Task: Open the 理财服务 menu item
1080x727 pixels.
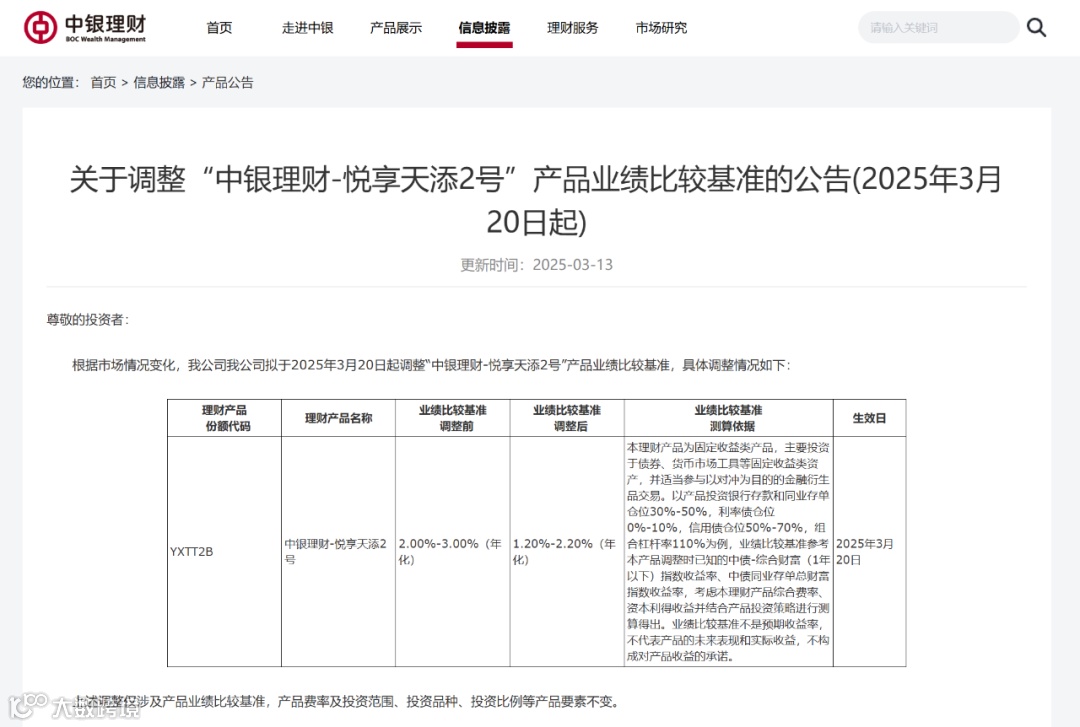Action: pos(572,28)
